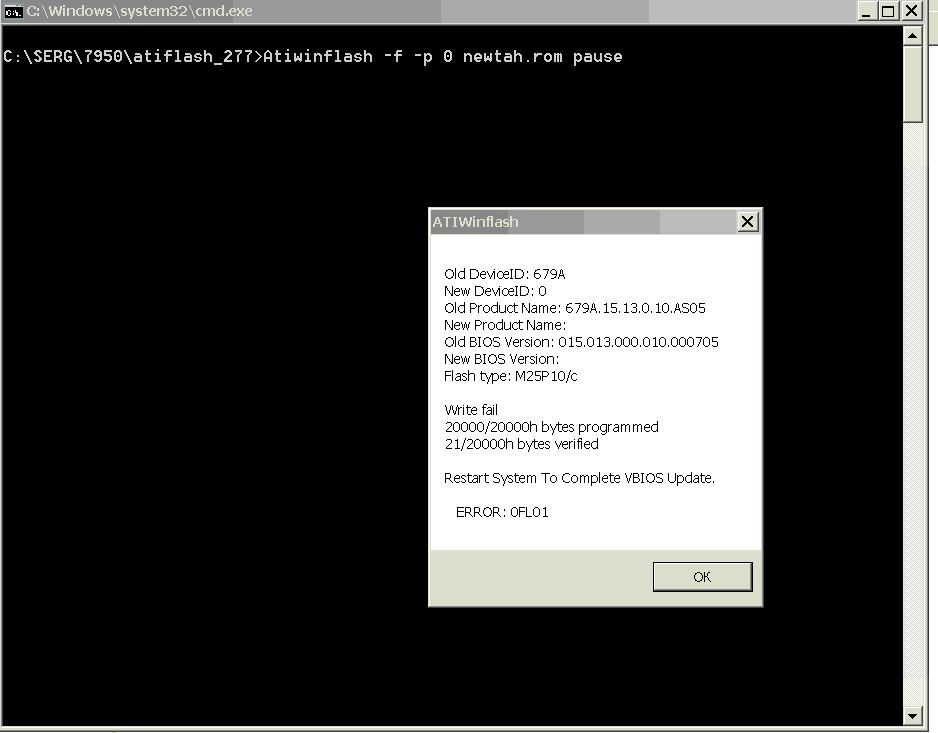
Task: Click the "New Product Name:" line
Action: click(504, 325)
